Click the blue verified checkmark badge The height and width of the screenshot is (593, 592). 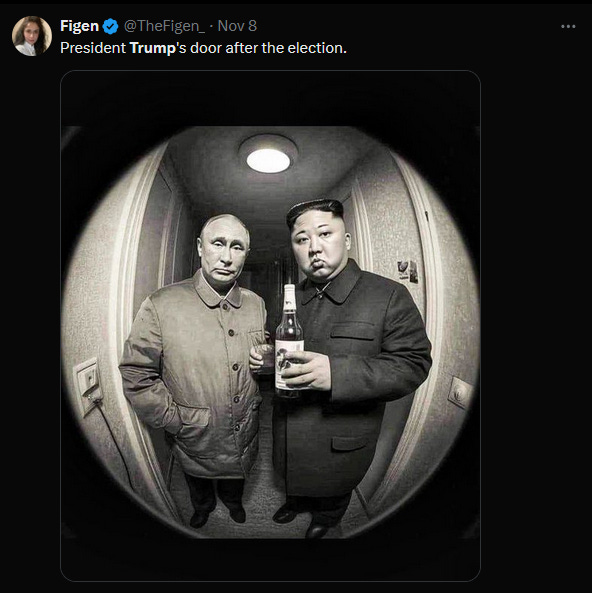(x=110, y=26)
